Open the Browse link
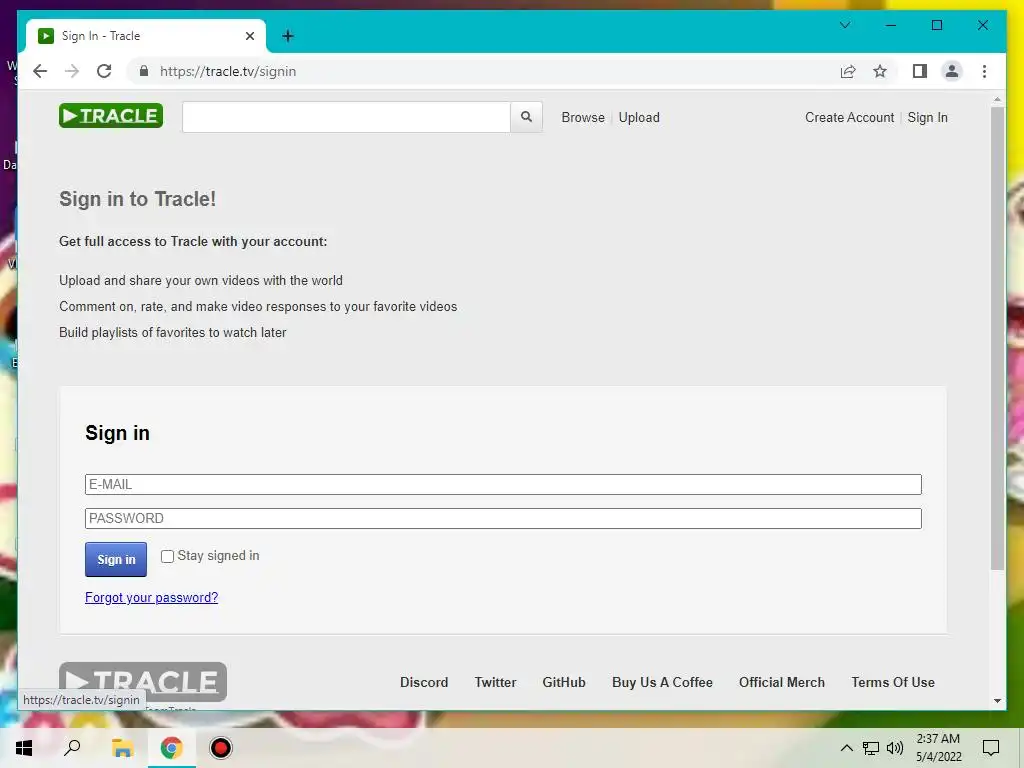 [583, 118]
